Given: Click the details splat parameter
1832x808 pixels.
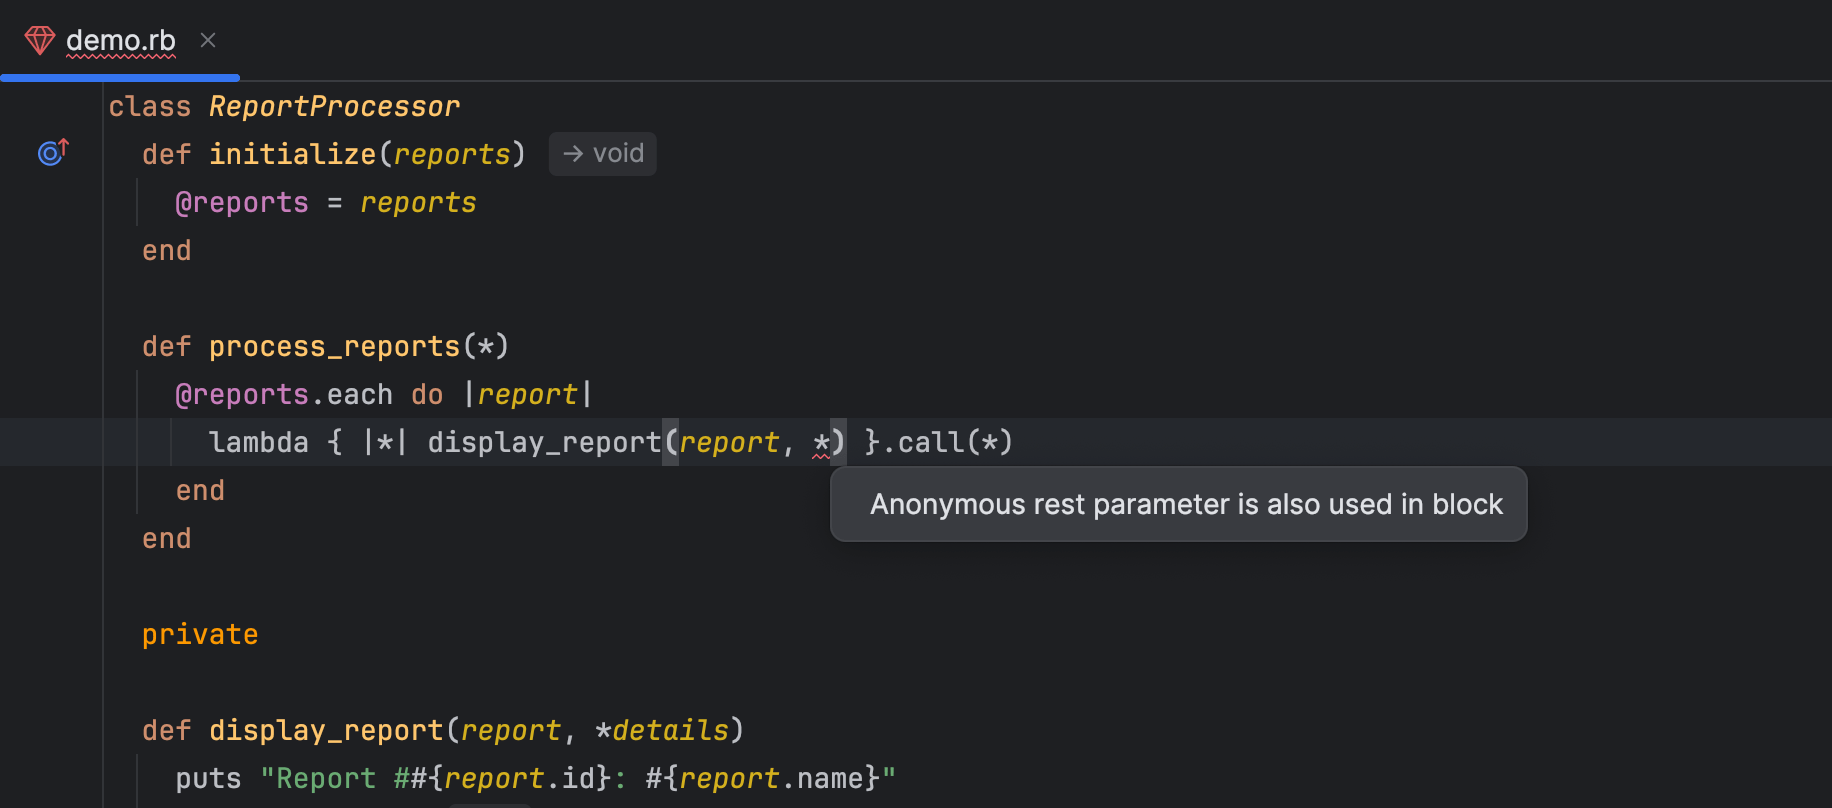Looking at the screenshot, I should click(669, 730).
